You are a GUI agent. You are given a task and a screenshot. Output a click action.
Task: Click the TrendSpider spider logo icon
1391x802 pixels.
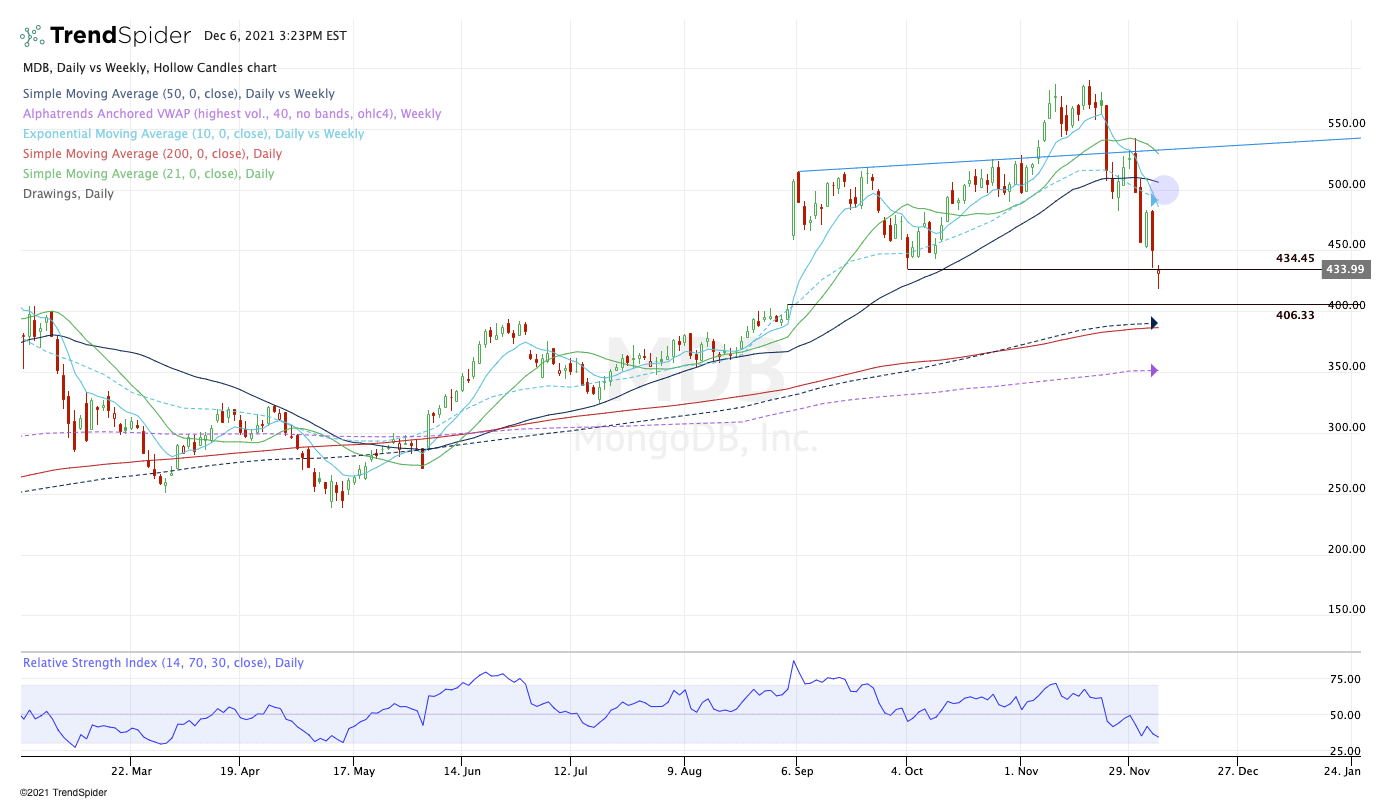(x=32, y=36)
